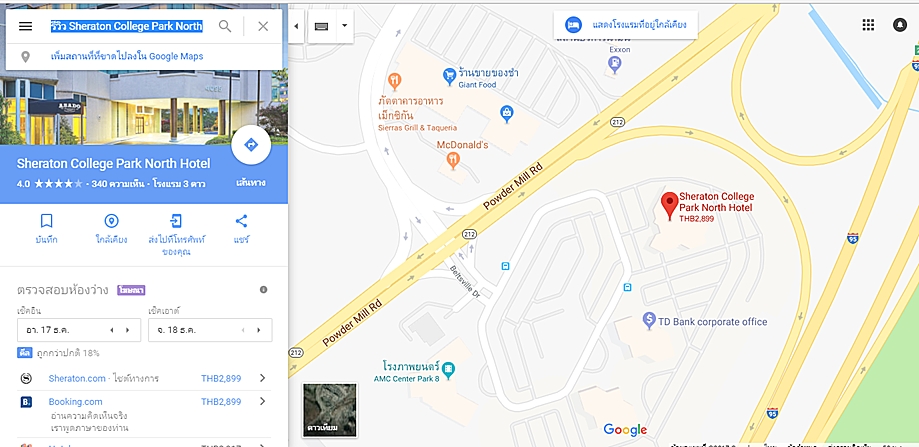919x447 pixels.
Task: Open notifications bell icon
Action: pos(899,25)
